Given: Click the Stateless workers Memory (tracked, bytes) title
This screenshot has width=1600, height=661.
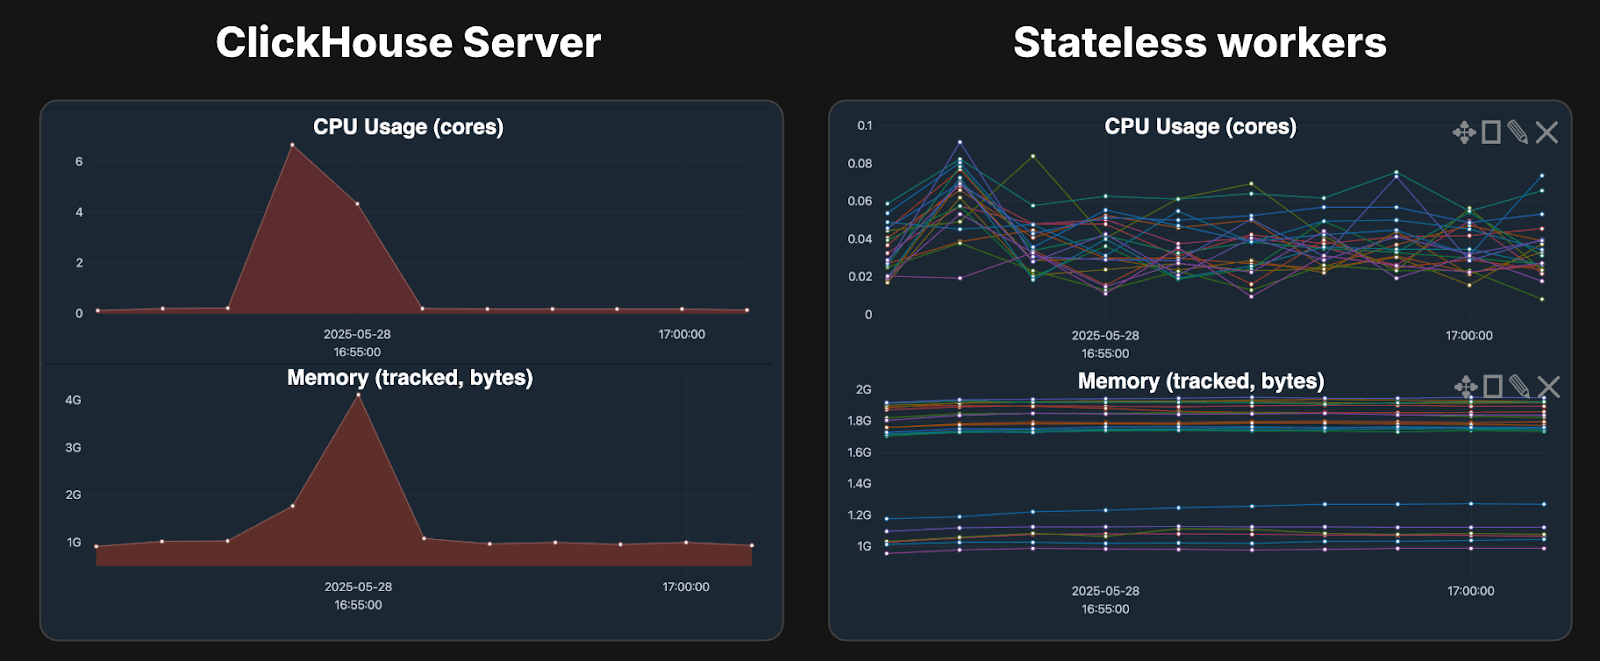Looking at the screenshot, I should click(1200, 381).
